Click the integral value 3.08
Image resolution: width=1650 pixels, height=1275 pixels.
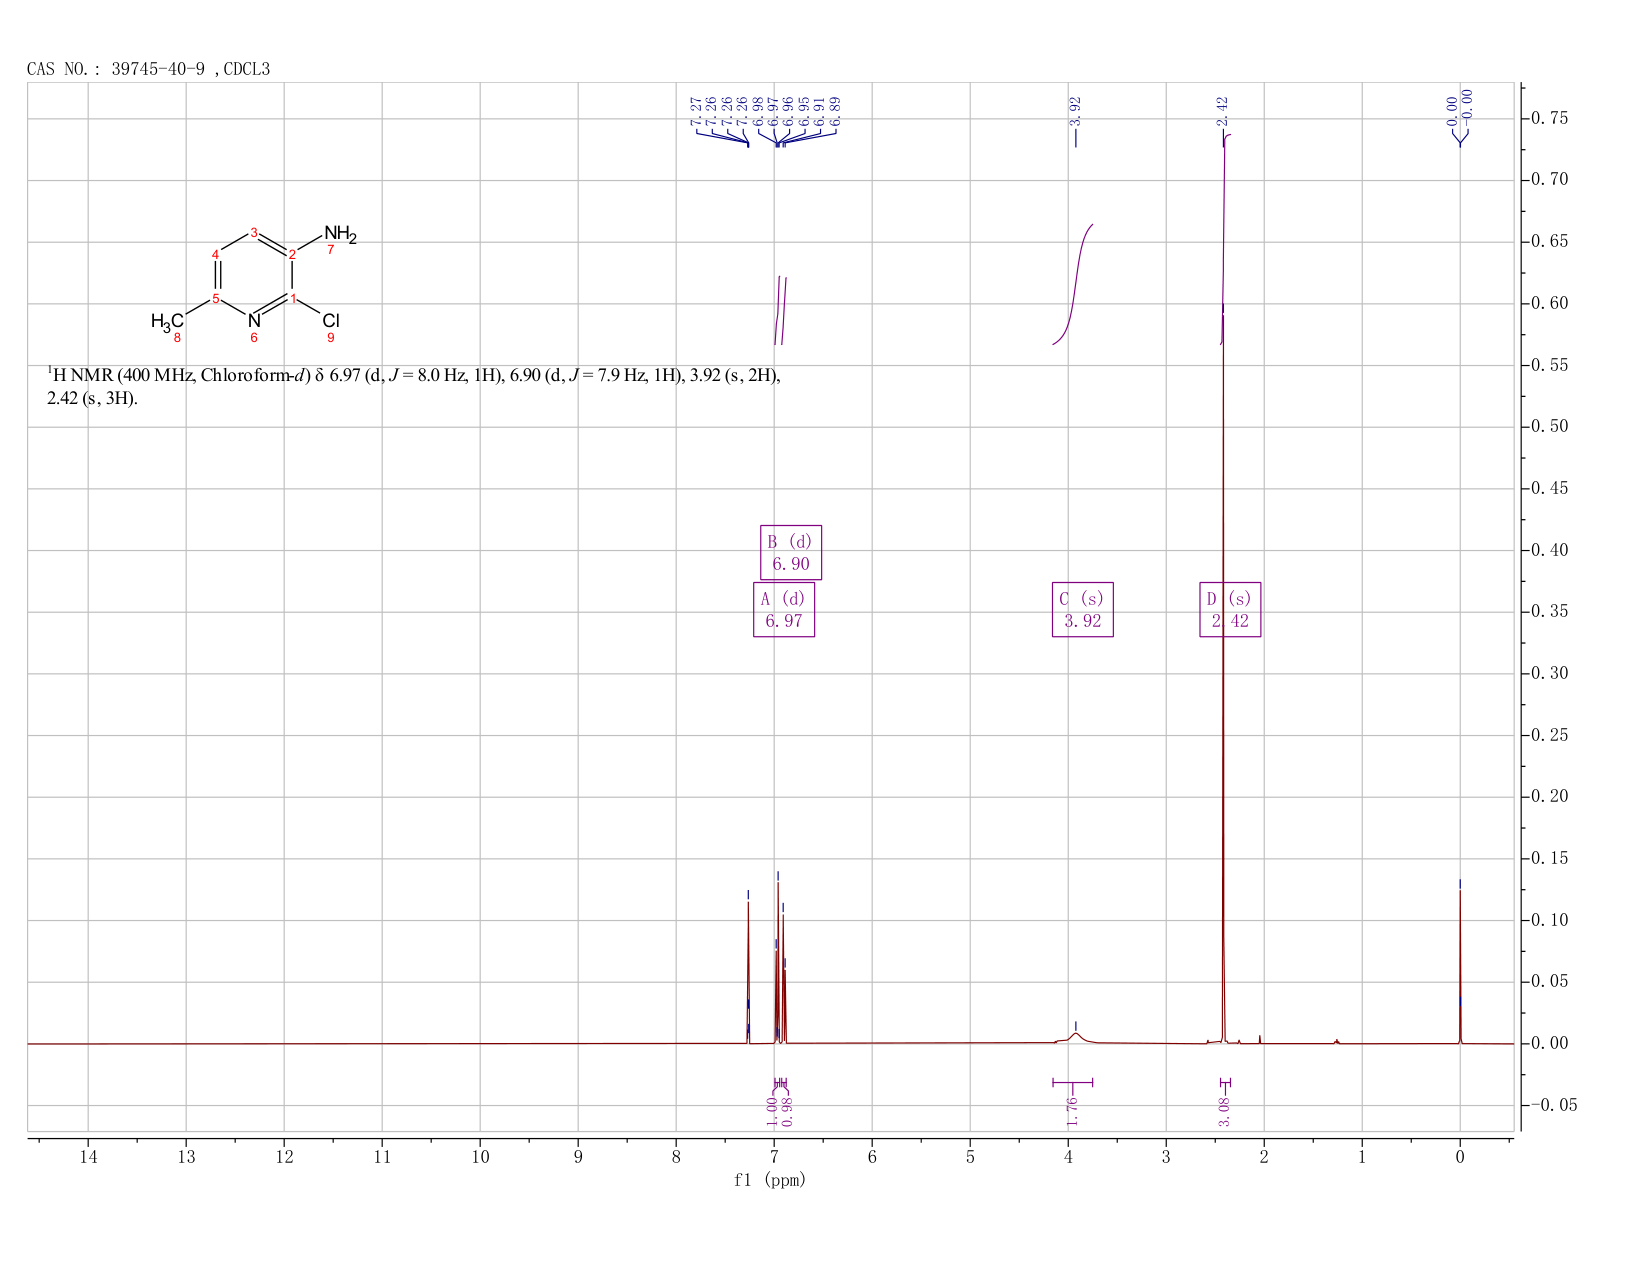[1224, 1111]
